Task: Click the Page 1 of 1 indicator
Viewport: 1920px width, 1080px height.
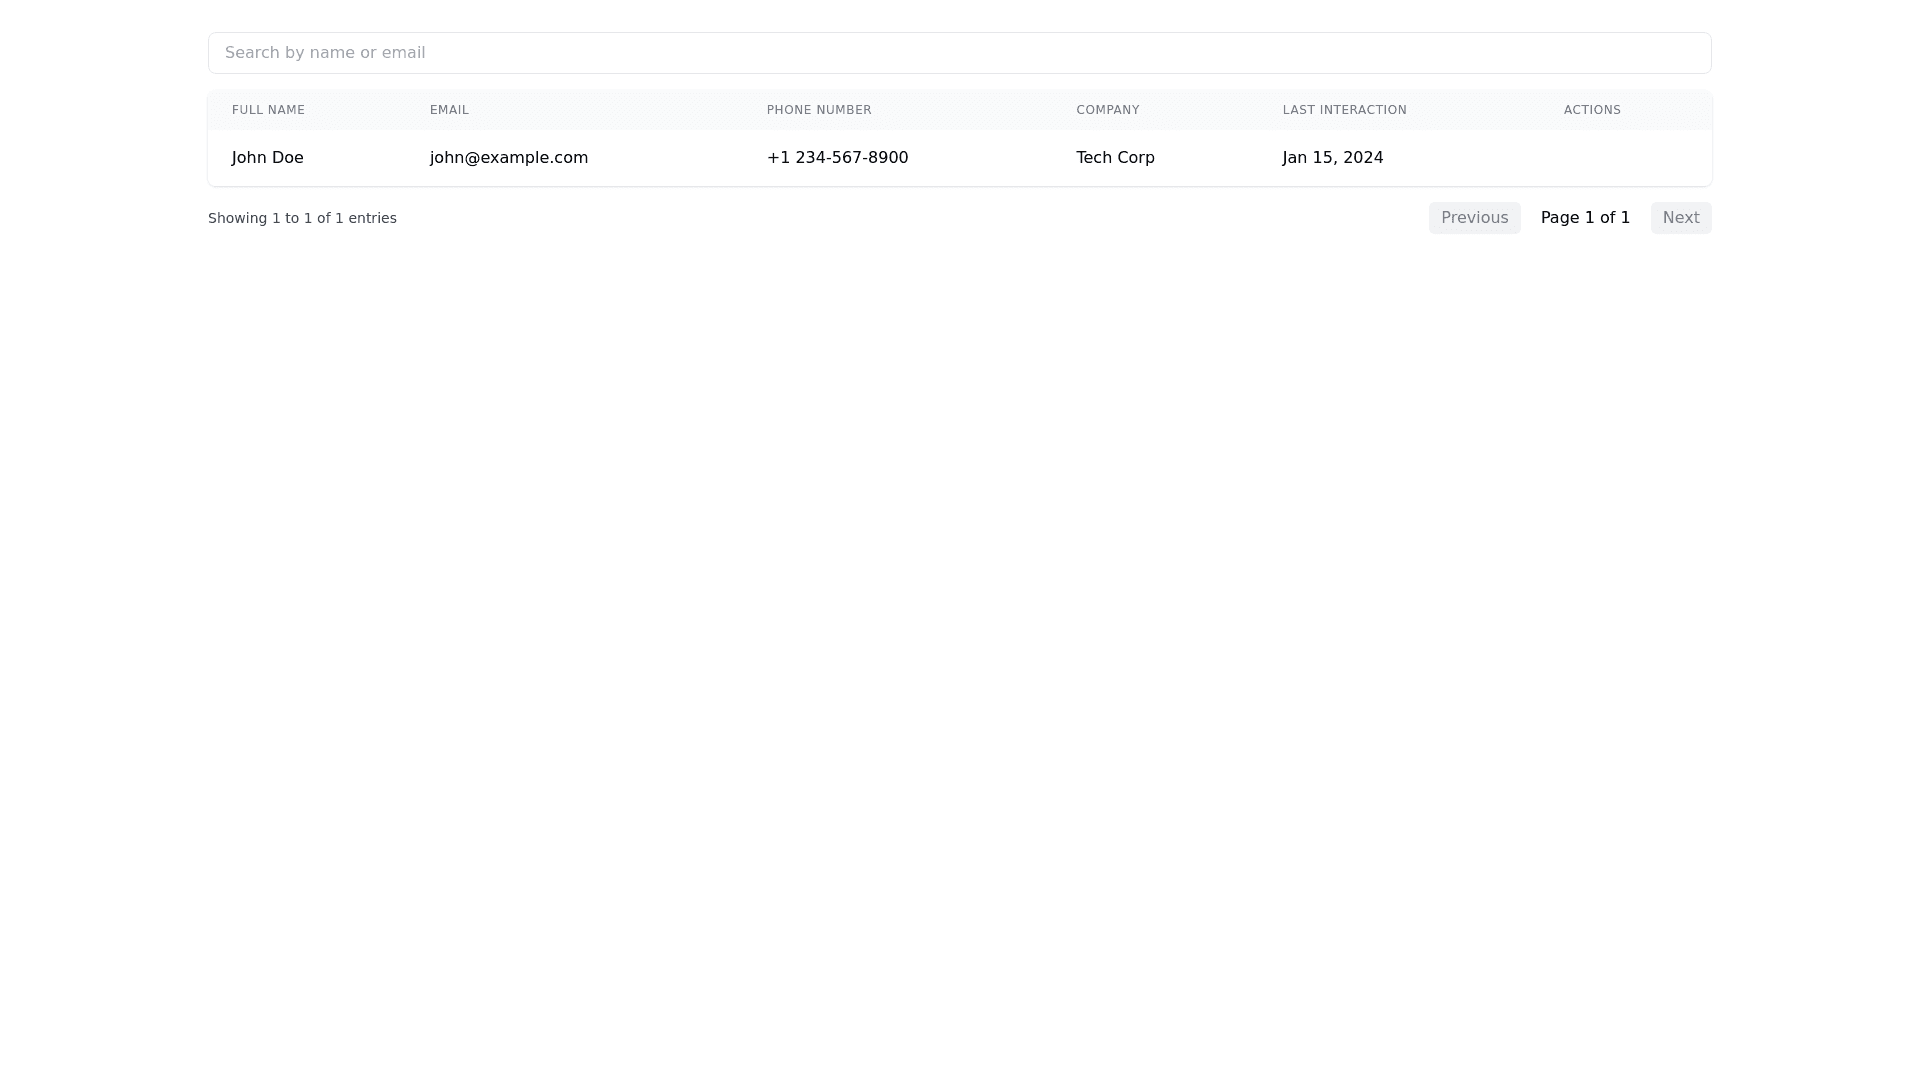Action: 1585,218
